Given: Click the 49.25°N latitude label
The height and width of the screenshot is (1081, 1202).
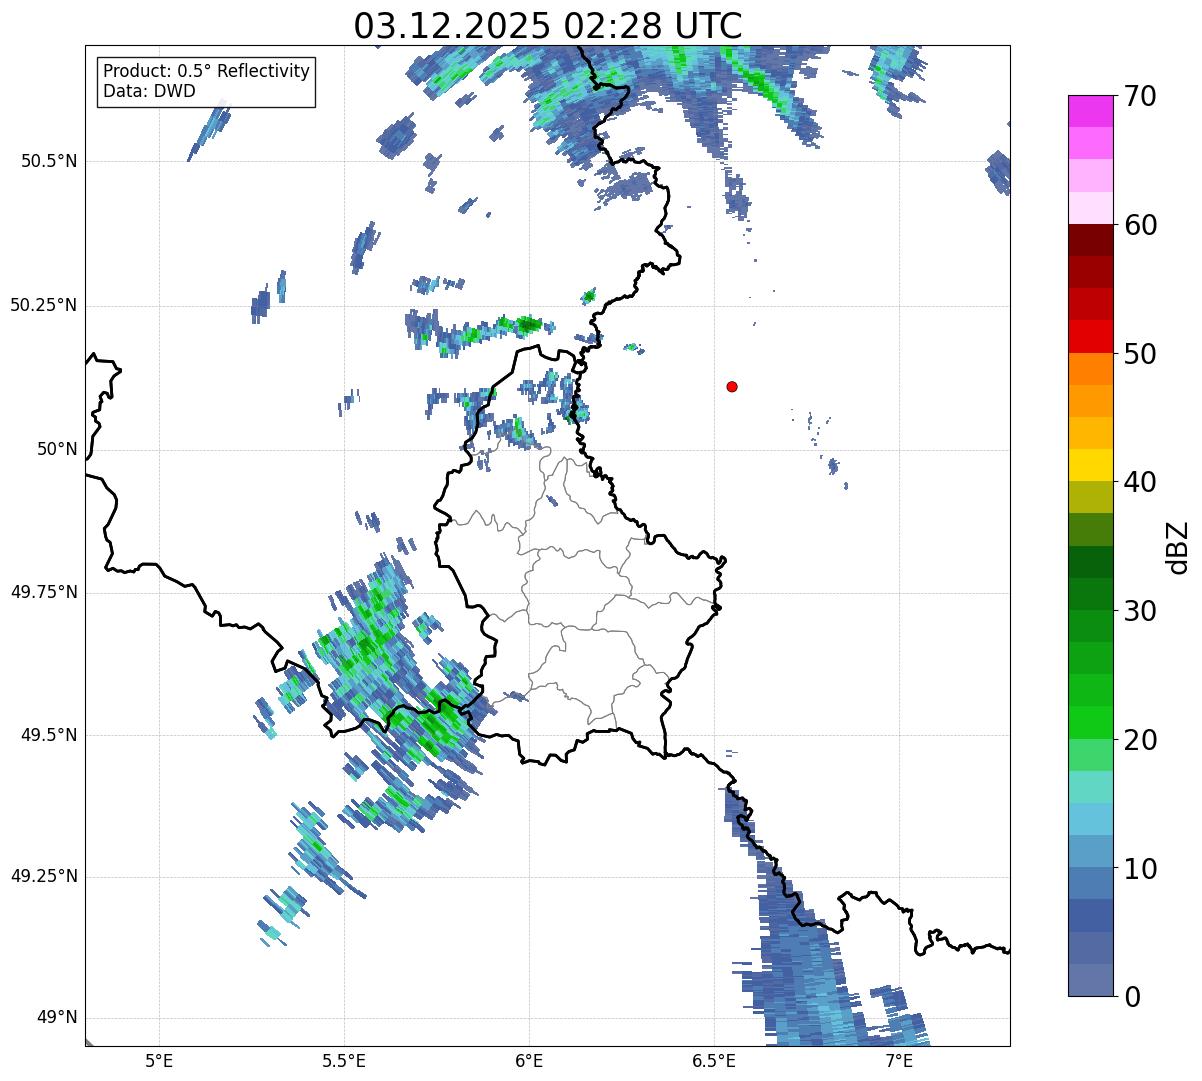Looking at the screenshot, I should pos(44,876).
